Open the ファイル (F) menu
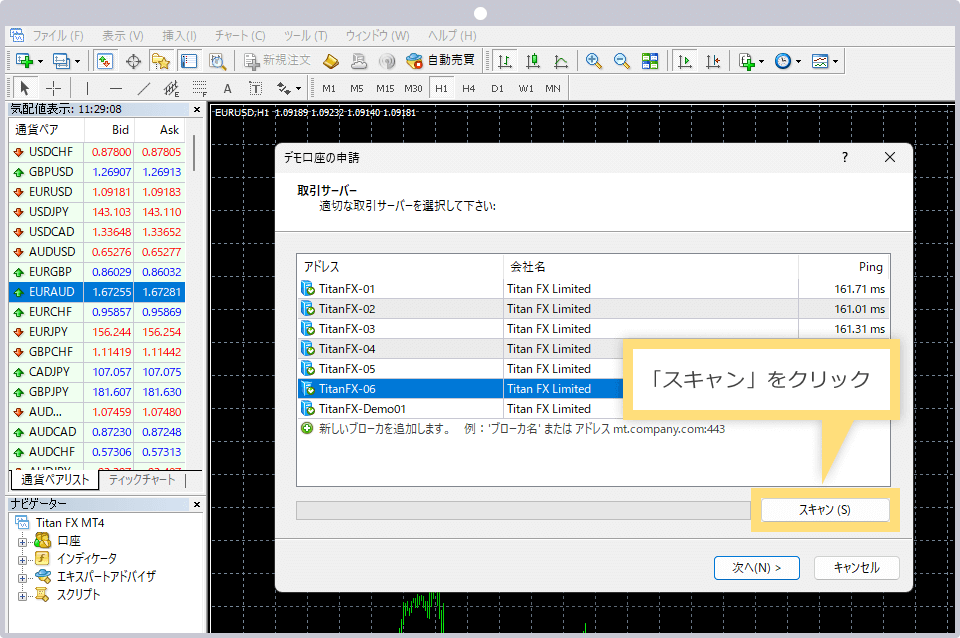 (x=58, y=36)
